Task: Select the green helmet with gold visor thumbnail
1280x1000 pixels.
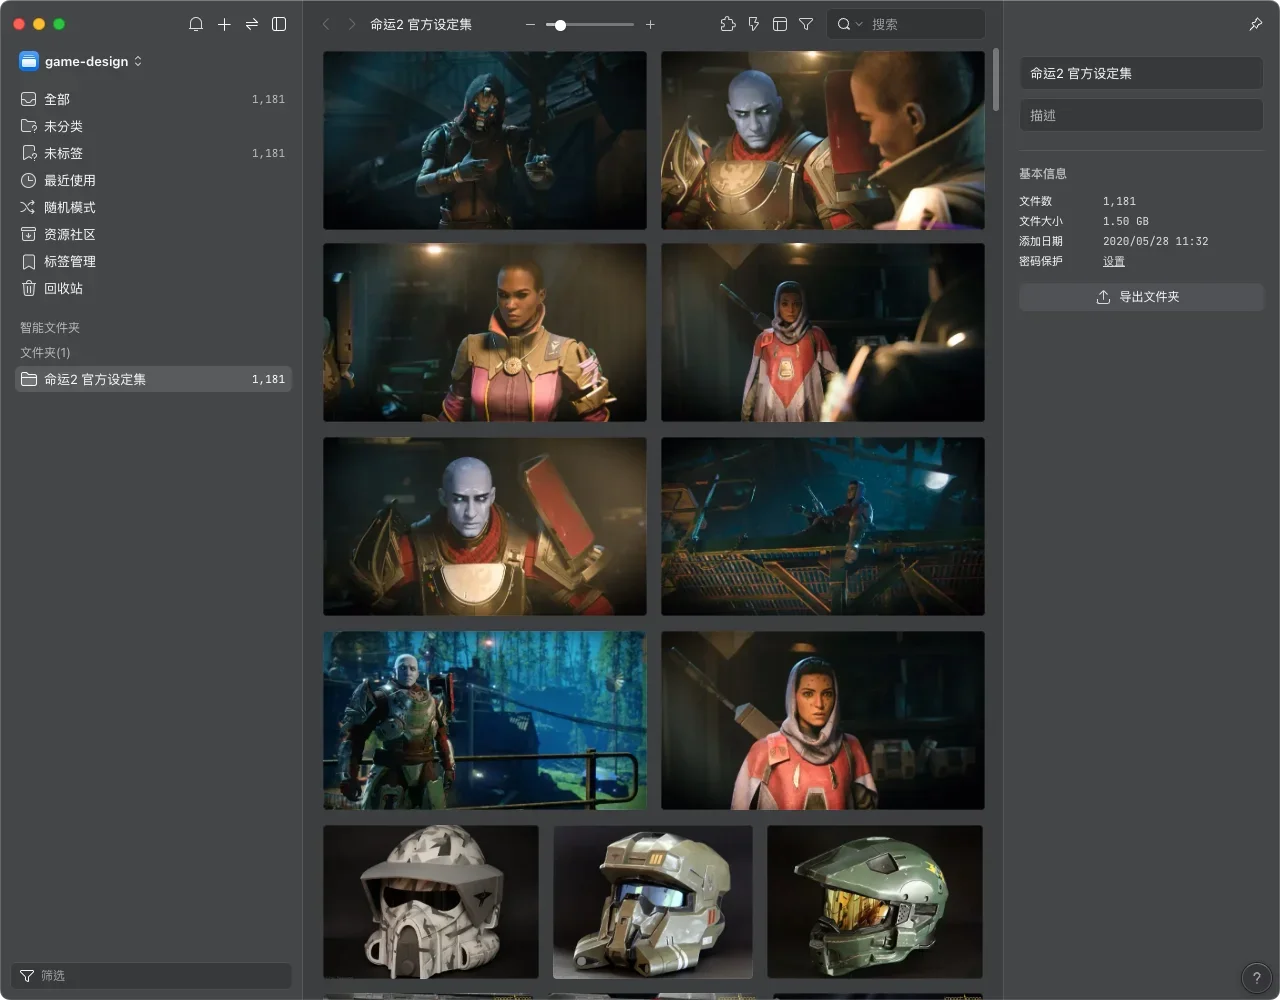Action: [875, 902]
